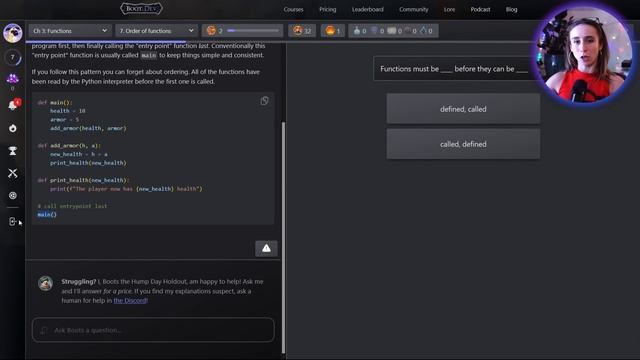Click the XP progress bar next to level 2
The width and height of the screenshot is (640, 360).
(x=253, y=31)
